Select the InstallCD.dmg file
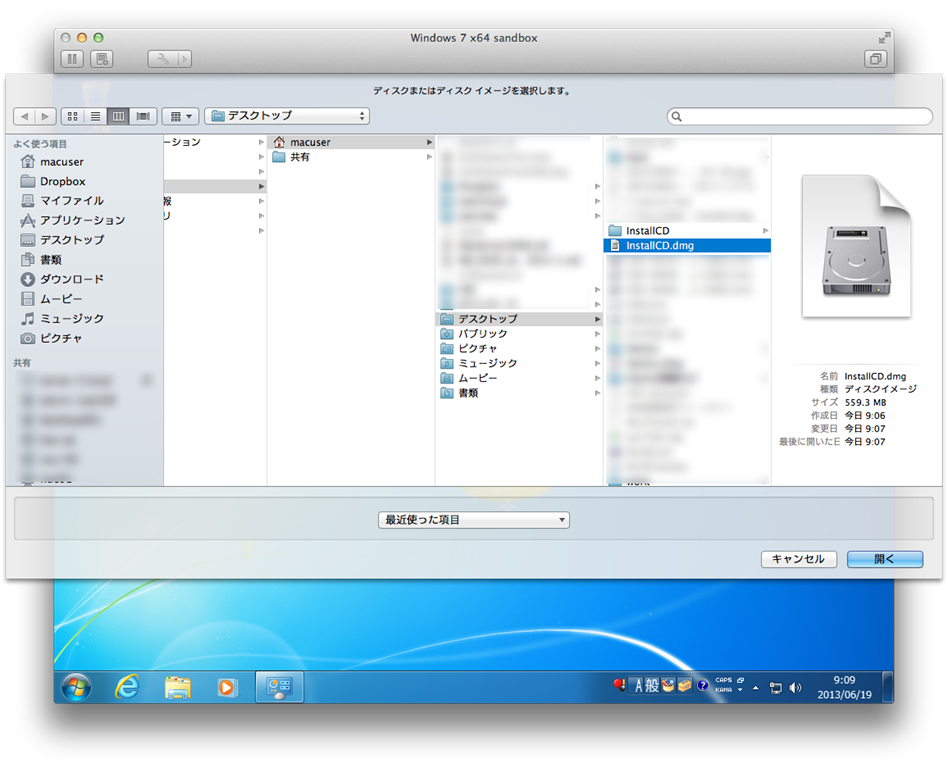The width and height of the screenshot is (948, 768). (x=687, y=246)
